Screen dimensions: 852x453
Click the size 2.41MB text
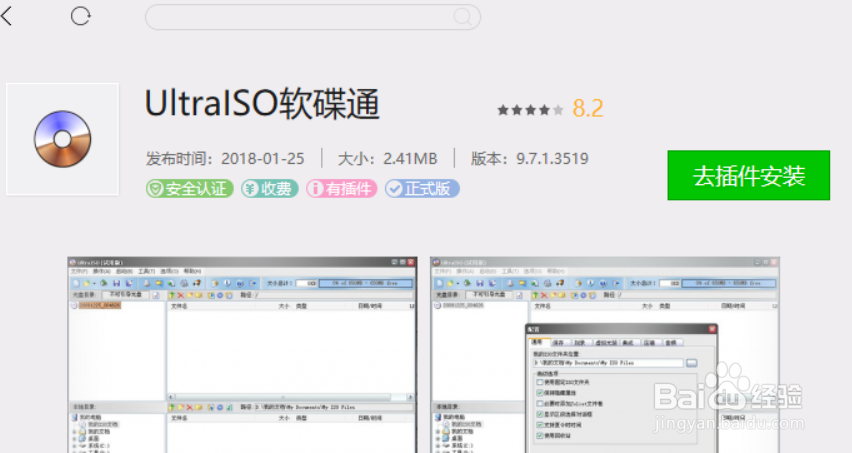[x=387, y=159]
